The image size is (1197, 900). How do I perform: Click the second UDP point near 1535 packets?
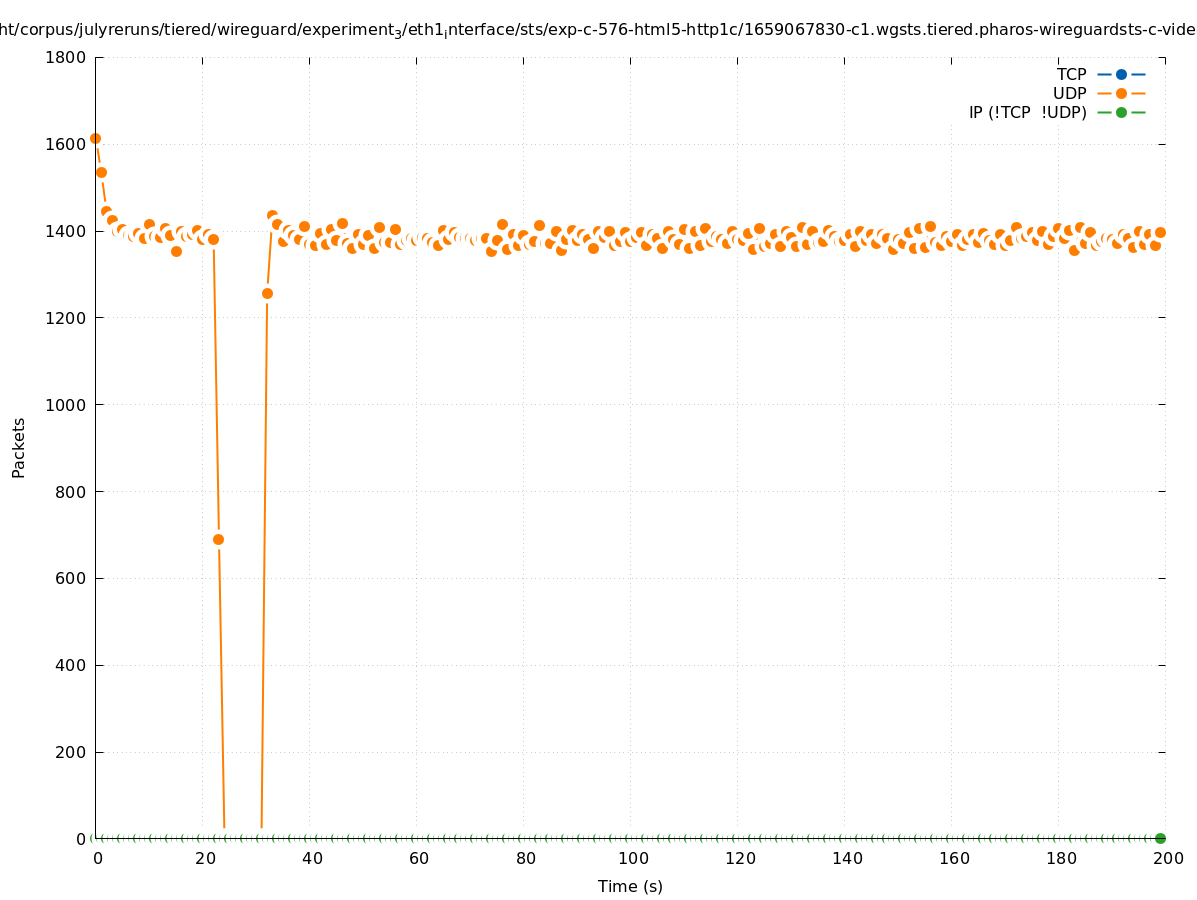[101, 172]
